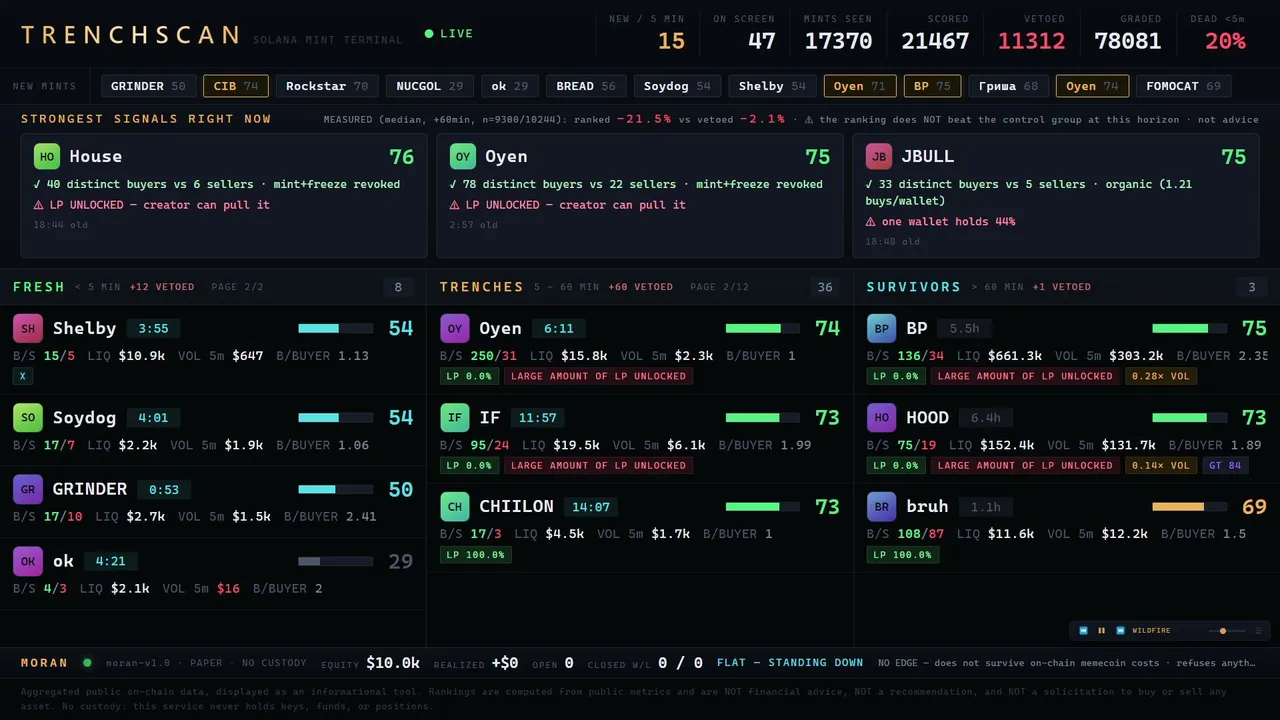This screenshot has width=1280, height=720.
Task: Click the BP token avatar in Survivors
Action: (x=882, y=328)
